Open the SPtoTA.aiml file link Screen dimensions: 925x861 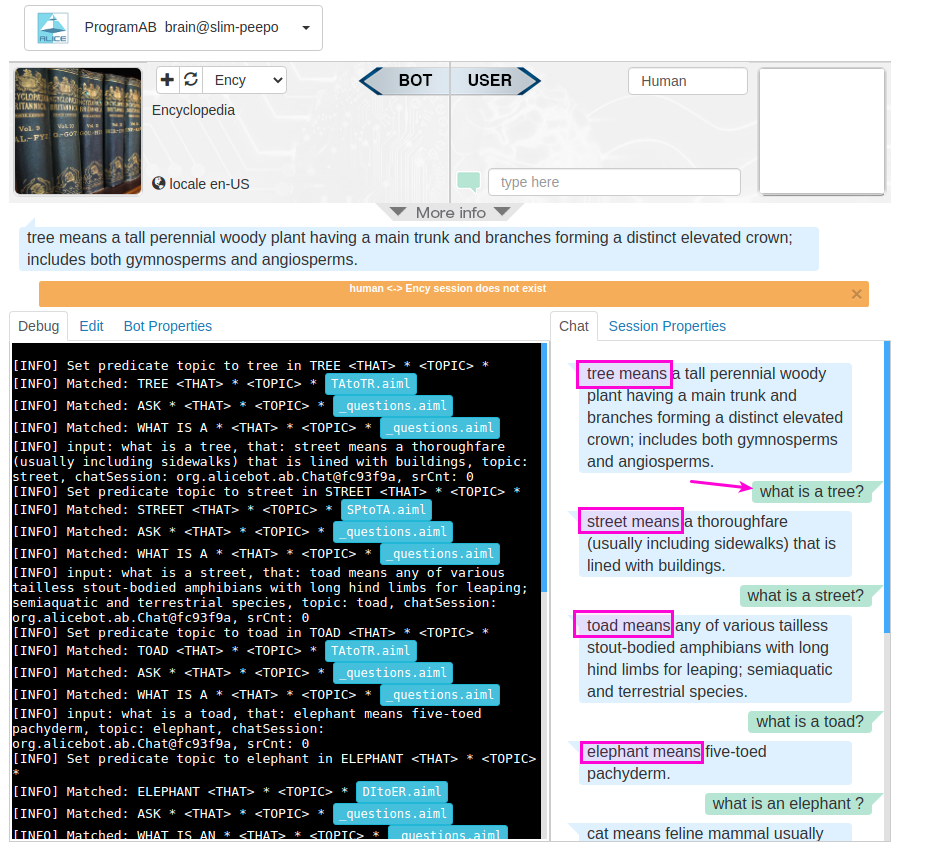point(386,510)
